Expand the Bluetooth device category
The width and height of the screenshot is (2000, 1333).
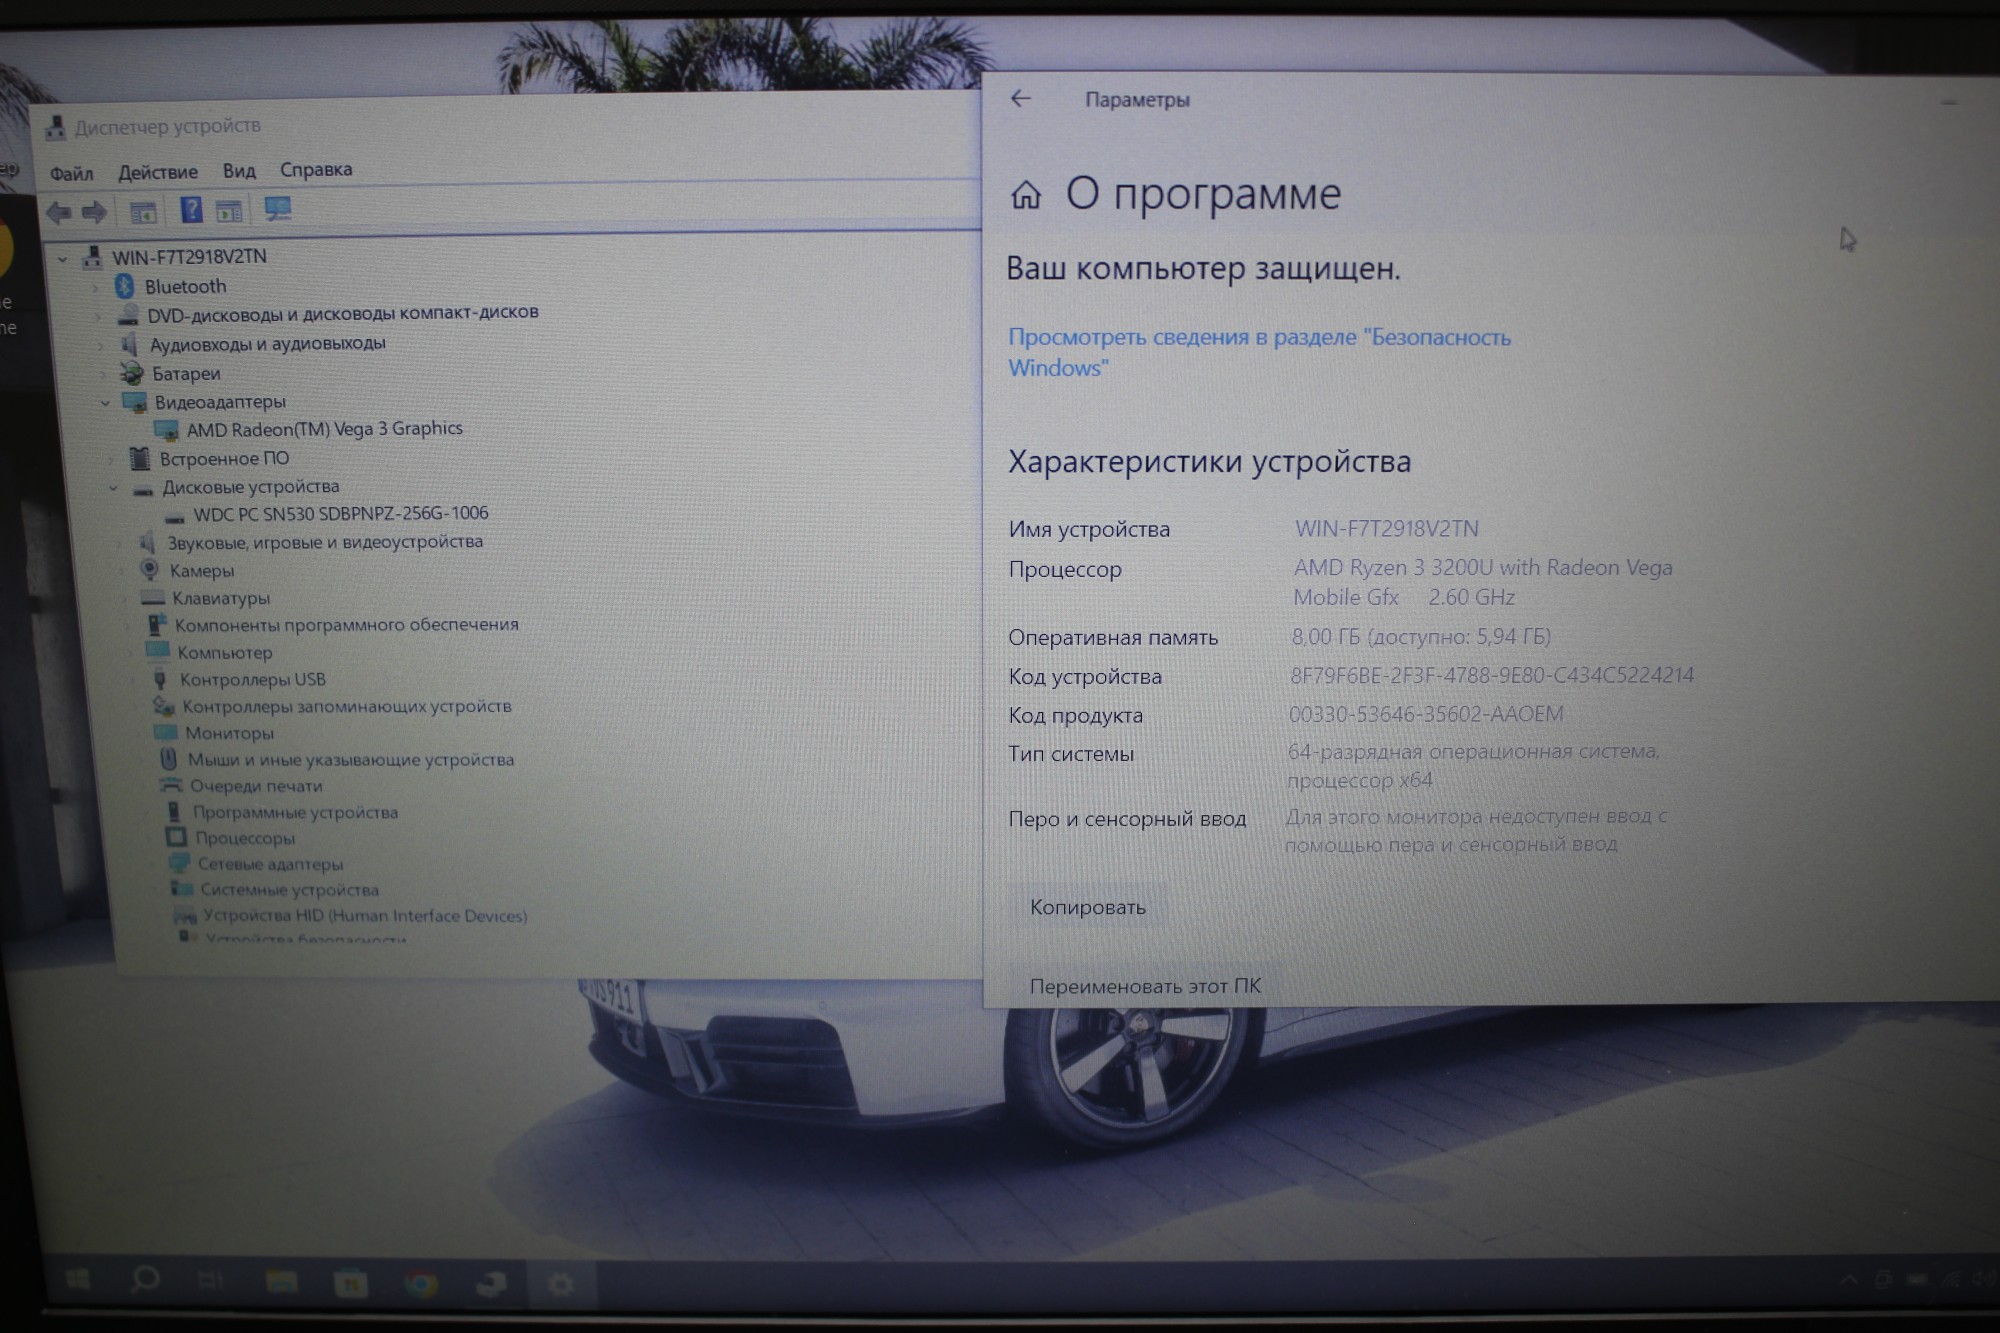pyautogui.click(x=96, y=288)
